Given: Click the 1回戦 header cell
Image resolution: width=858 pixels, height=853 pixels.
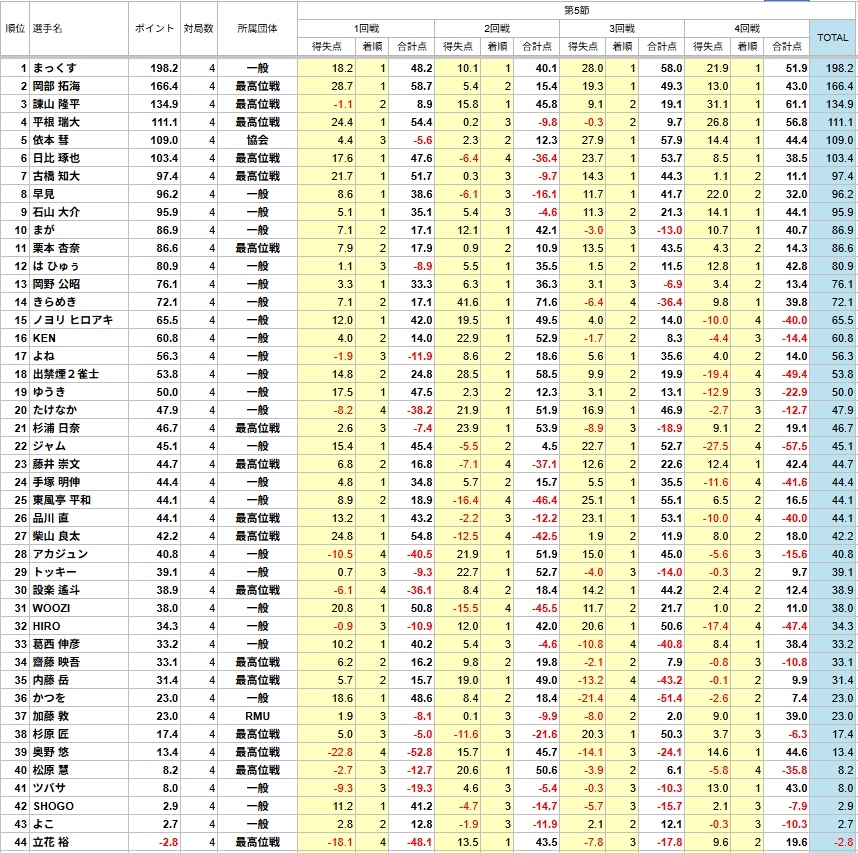Looking at the screenshot, I should (x=366, y=28).
